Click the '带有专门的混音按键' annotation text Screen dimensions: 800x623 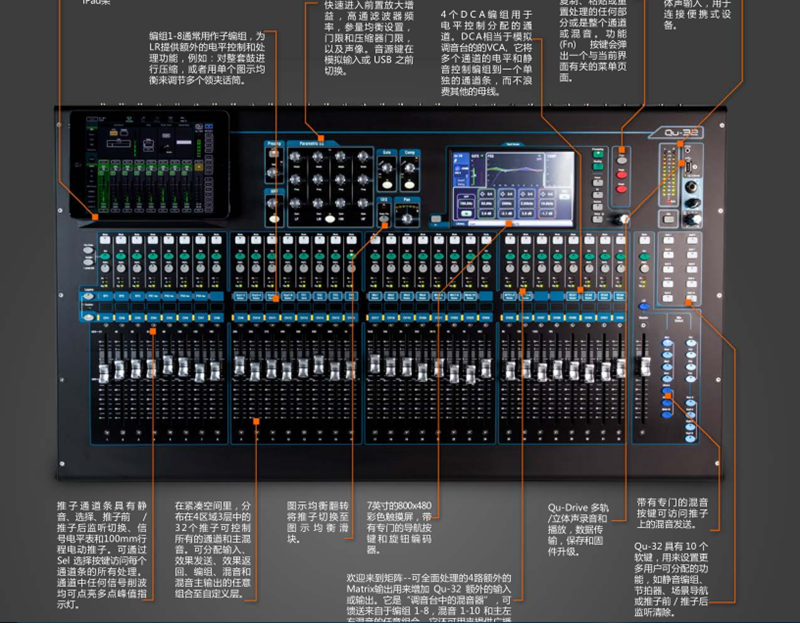coord(672,513)
